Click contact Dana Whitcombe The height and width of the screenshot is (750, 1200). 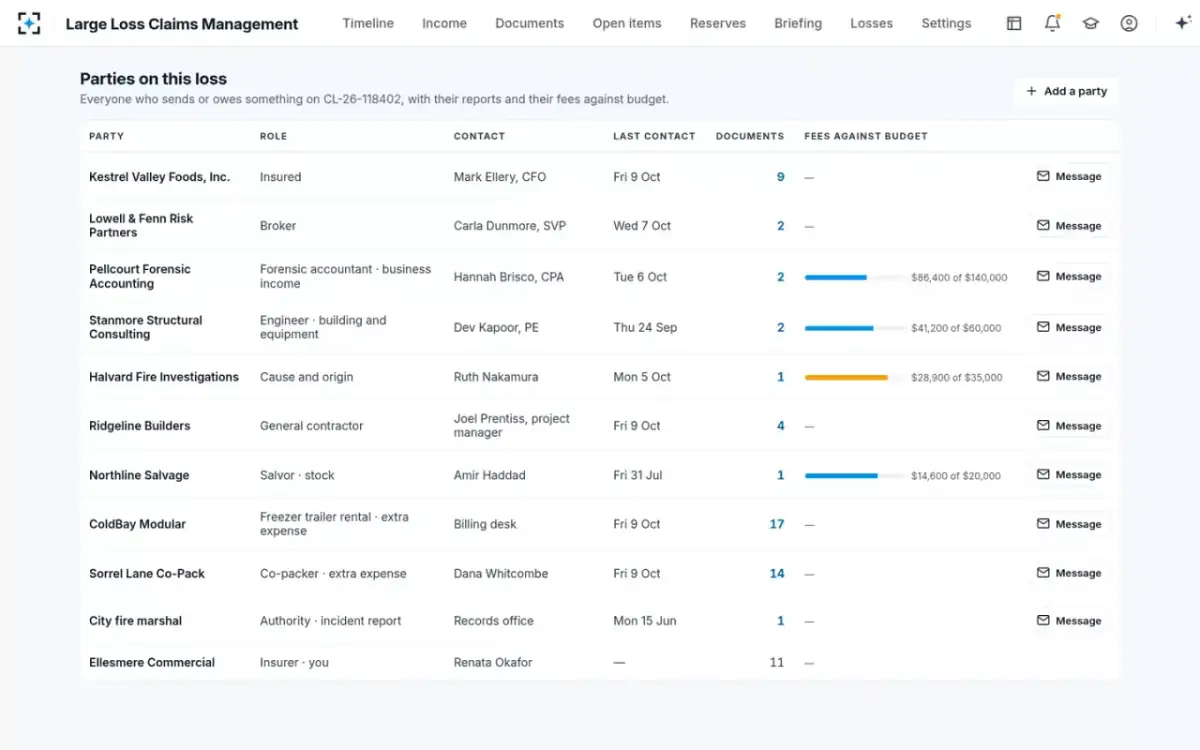[x=501, y=574]
